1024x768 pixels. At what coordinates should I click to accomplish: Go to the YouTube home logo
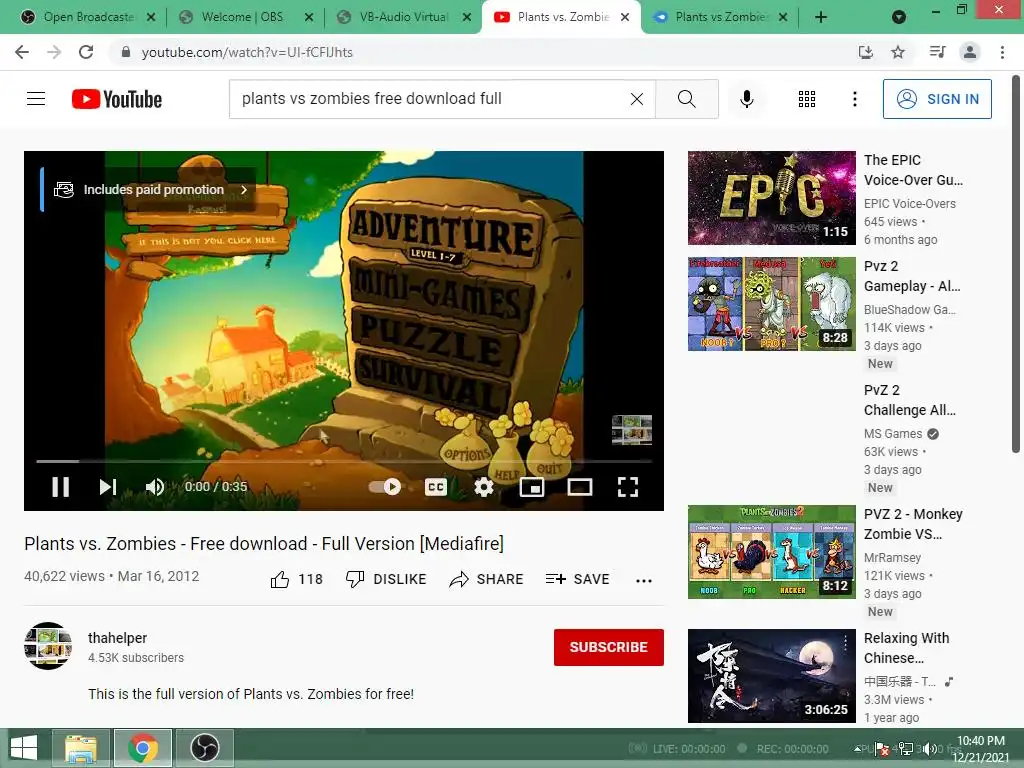pos(117,99)
